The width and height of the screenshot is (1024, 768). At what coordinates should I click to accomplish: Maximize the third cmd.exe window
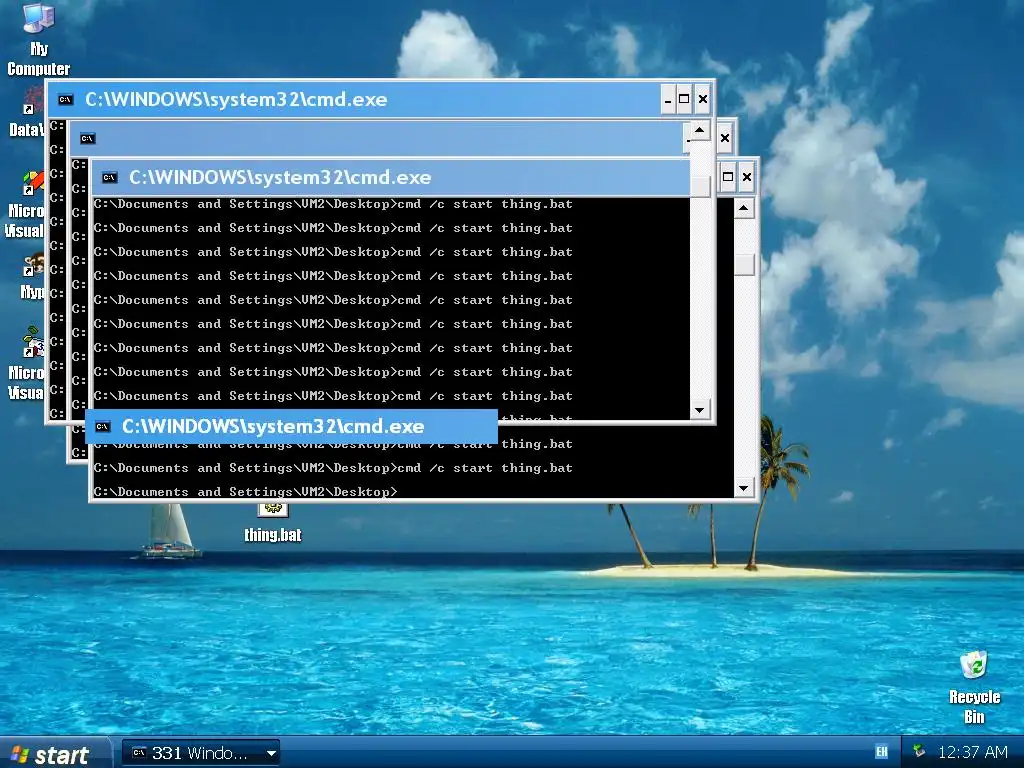coord(728,177)
